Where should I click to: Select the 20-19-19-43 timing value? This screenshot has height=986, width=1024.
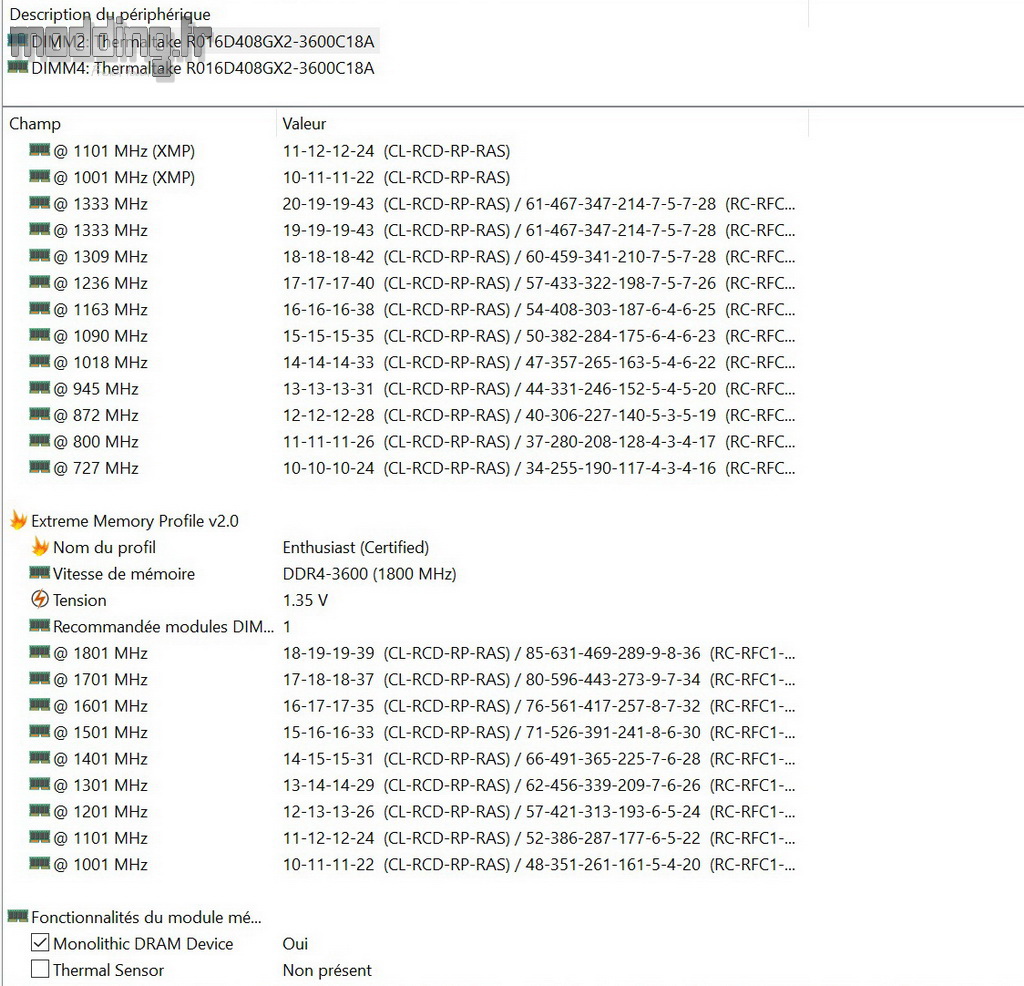pyautogui.click(x=328, y=204)
